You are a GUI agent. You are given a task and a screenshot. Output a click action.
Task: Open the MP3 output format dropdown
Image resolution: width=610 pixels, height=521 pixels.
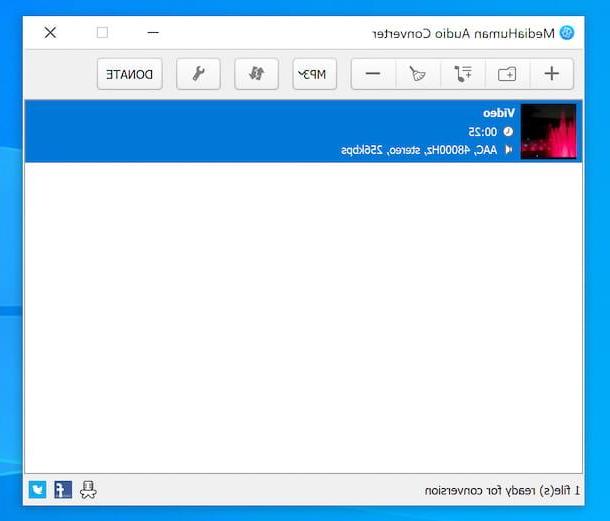(315, 74)
